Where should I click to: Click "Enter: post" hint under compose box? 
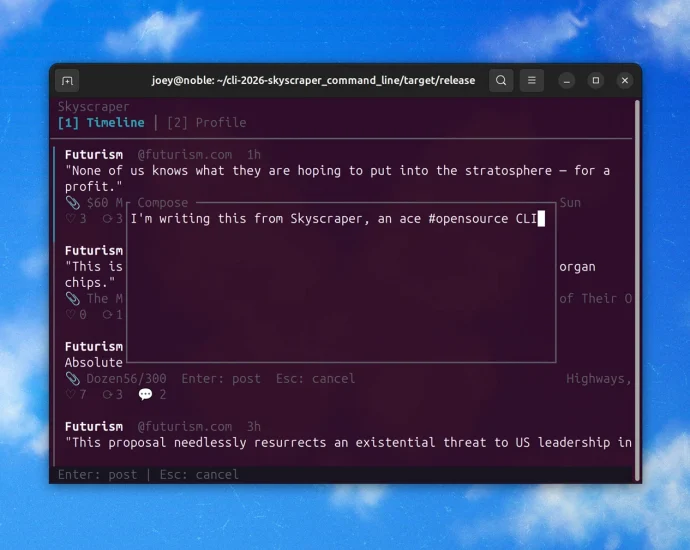pyautogui.click(x=221, y=379)
